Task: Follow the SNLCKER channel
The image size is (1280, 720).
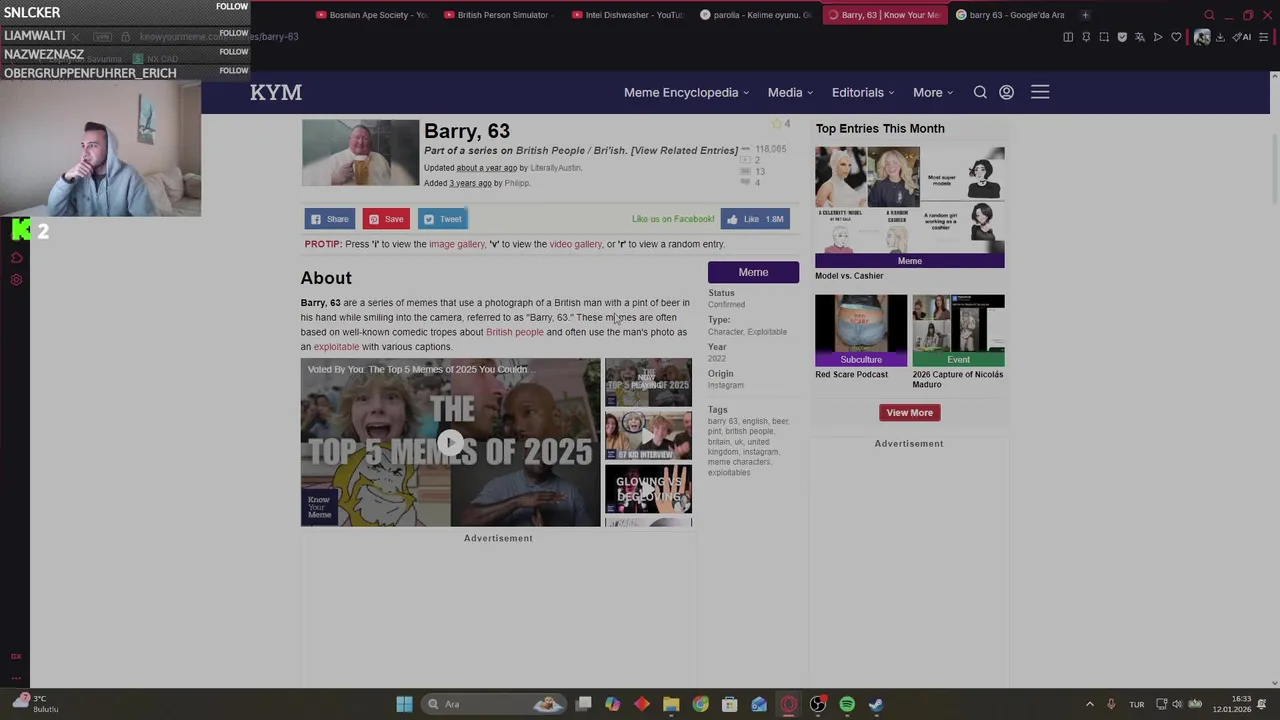Action: pos(232,6)
